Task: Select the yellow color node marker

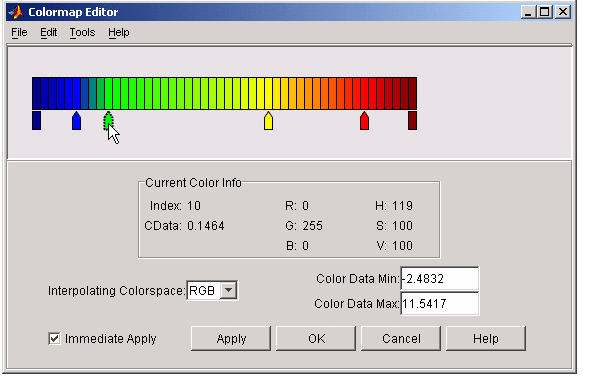Action: click(x=269, y=121)
